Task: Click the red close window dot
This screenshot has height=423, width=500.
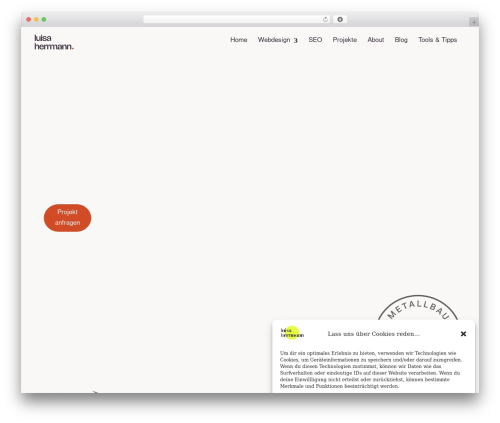Action: [x=29, y=19]
